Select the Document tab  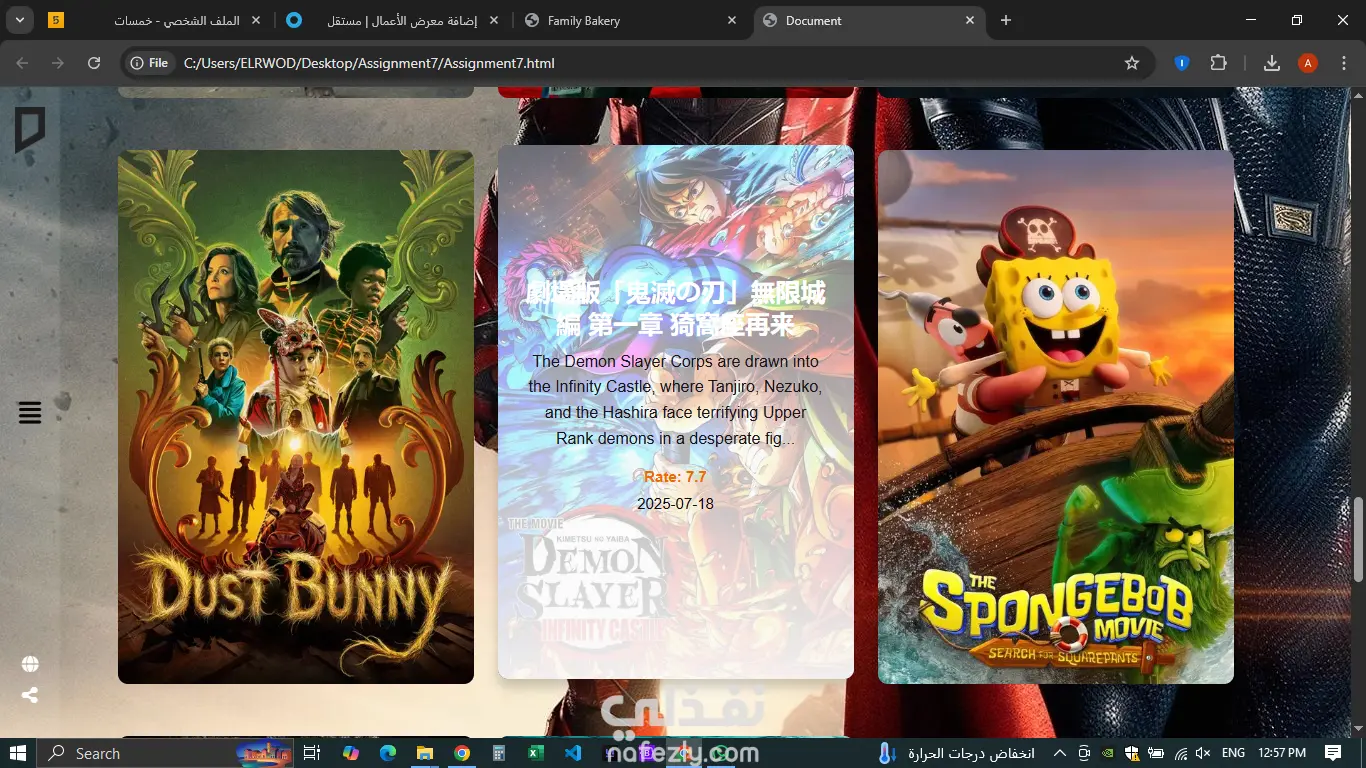pyautogui.click(x=870, y=20)
